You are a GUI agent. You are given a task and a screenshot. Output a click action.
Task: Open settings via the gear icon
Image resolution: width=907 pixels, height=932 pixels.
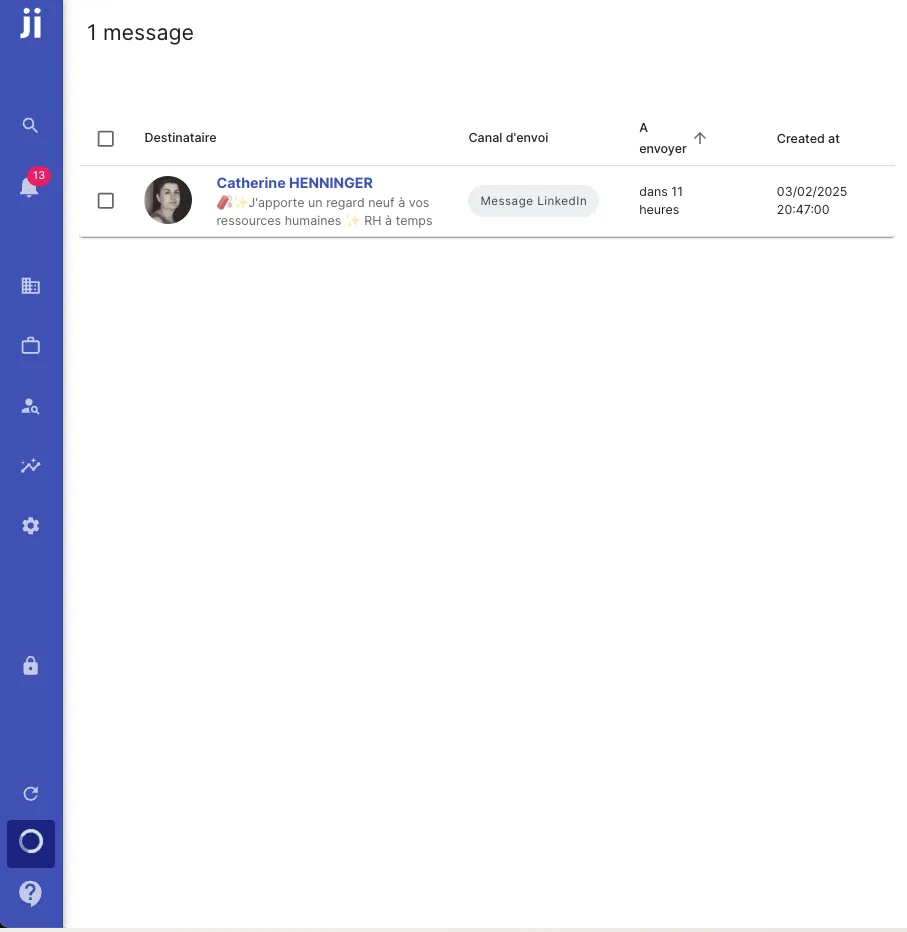(x=30, y=525)
